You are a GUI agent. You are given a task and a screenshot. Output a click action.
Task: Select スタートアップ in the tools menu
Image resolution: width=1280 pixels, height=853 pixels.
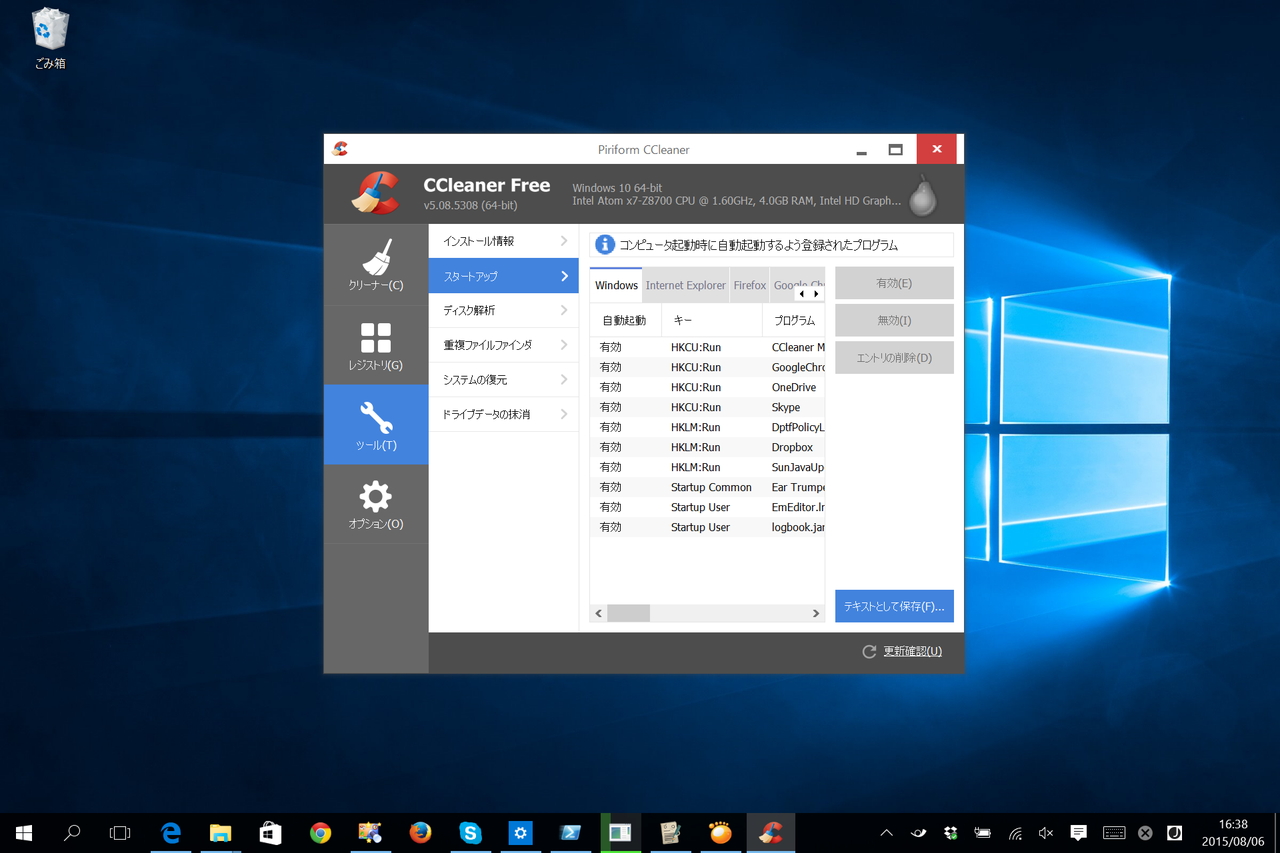(x=504, y=276)
